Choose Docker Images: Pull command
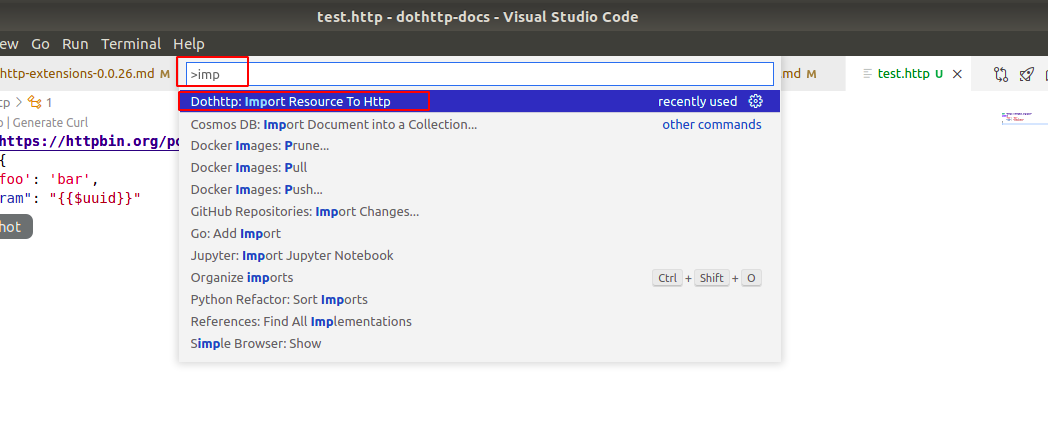The image size is (1048, 446). (479, 168)
